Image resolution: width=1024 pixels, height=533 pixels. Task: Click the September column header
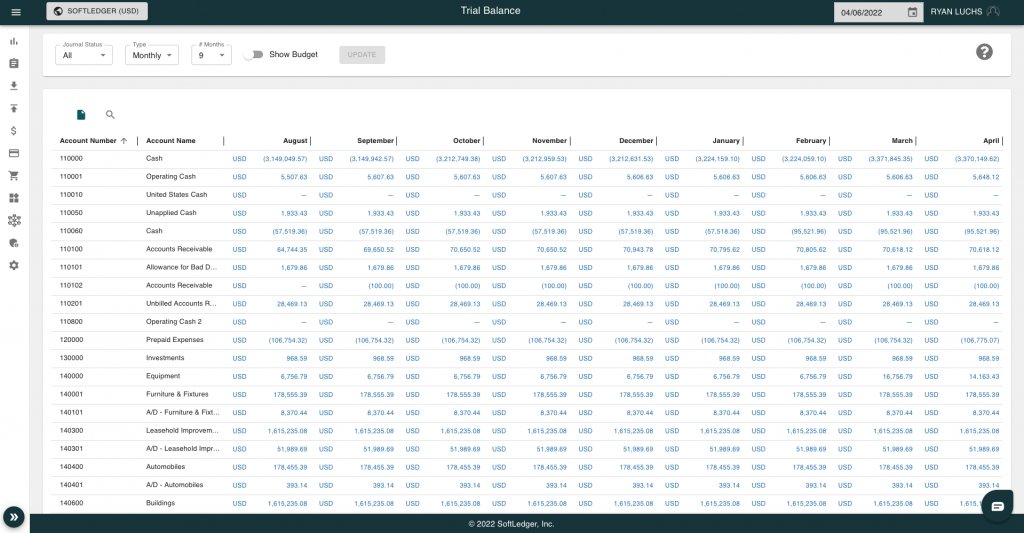pyautogui.click(x=376, y=140)
